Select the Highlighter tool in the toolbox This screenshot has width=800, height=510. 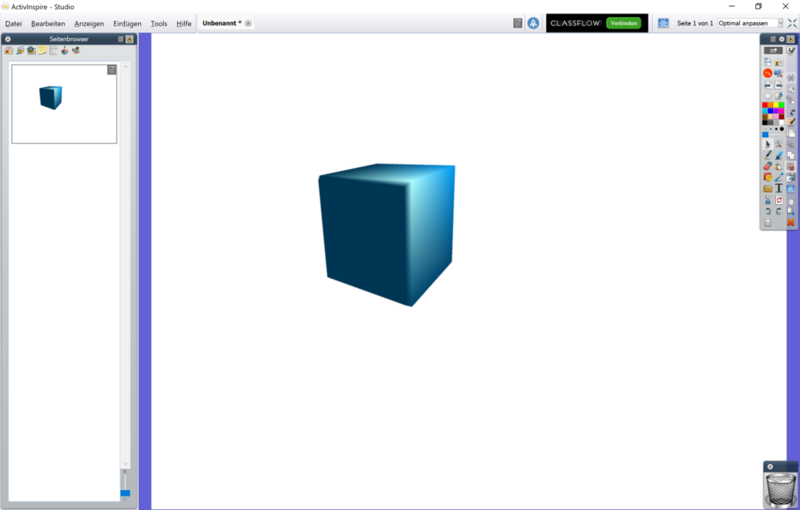pos(779,155)
